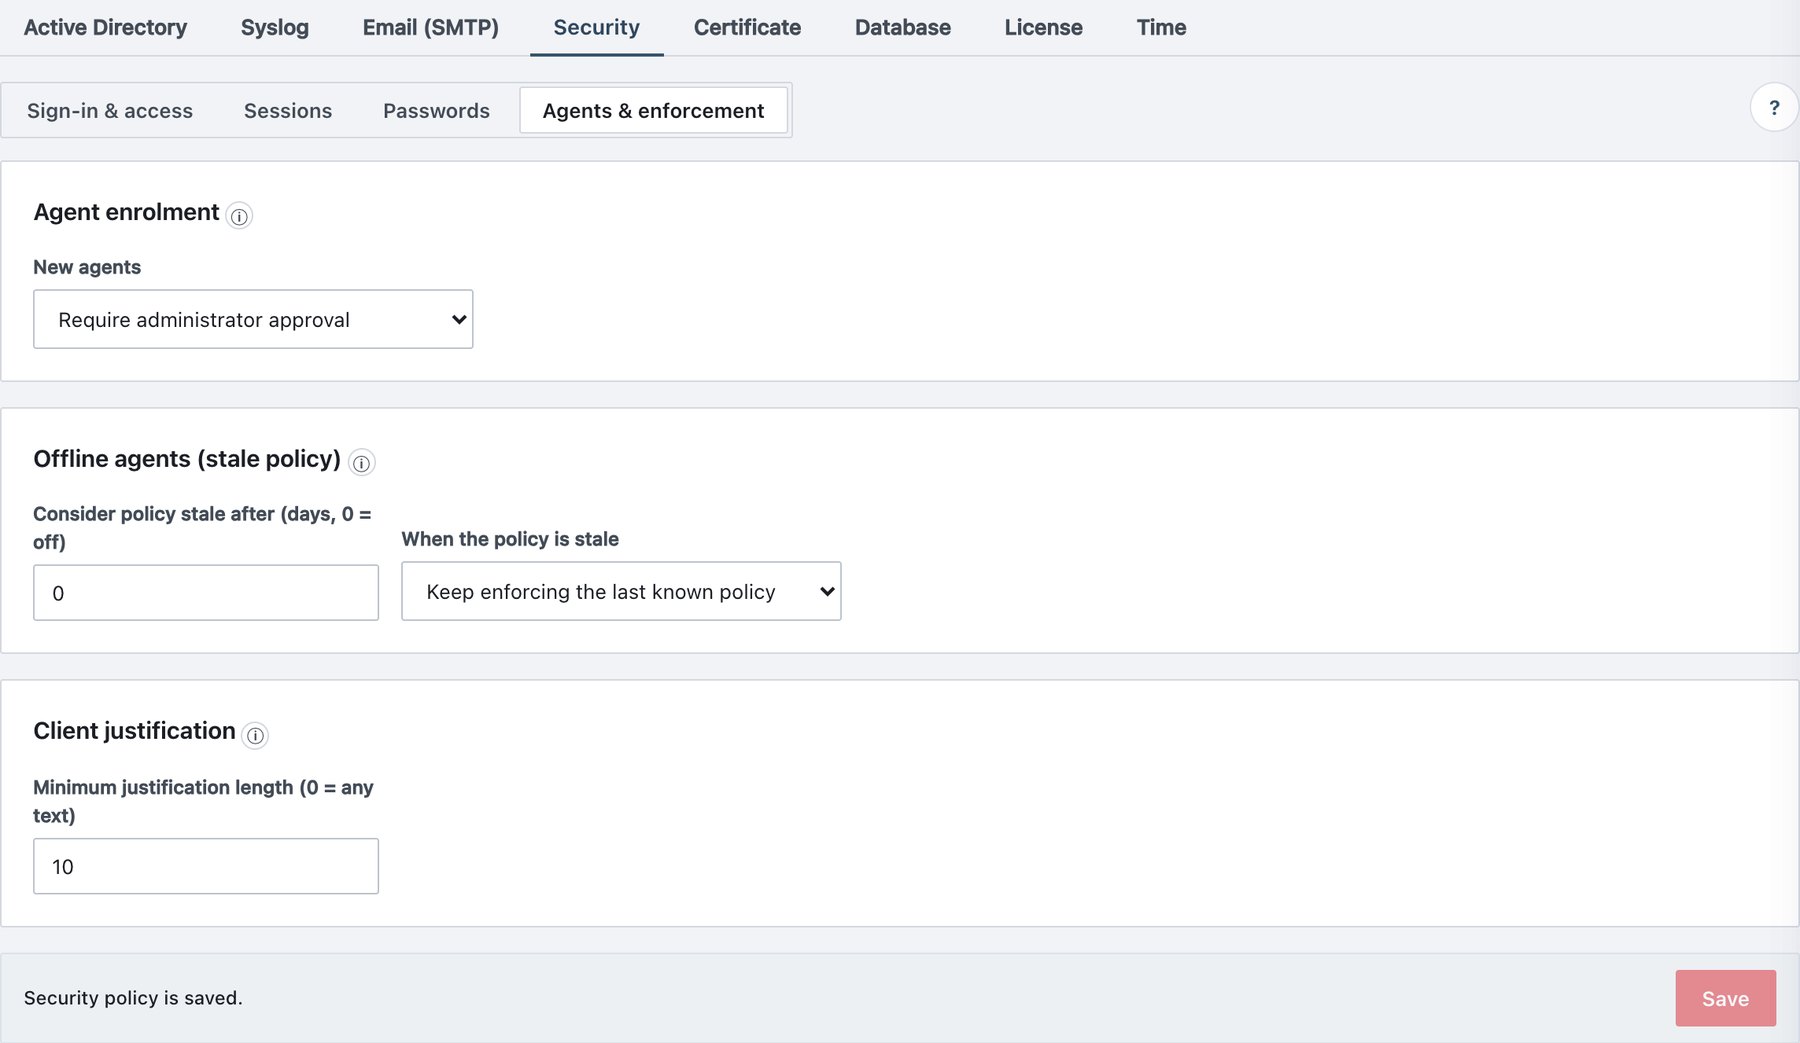This screenshot has height=1043, width=1800.
Task: Click the Save button
Action: pos(1726,998)
